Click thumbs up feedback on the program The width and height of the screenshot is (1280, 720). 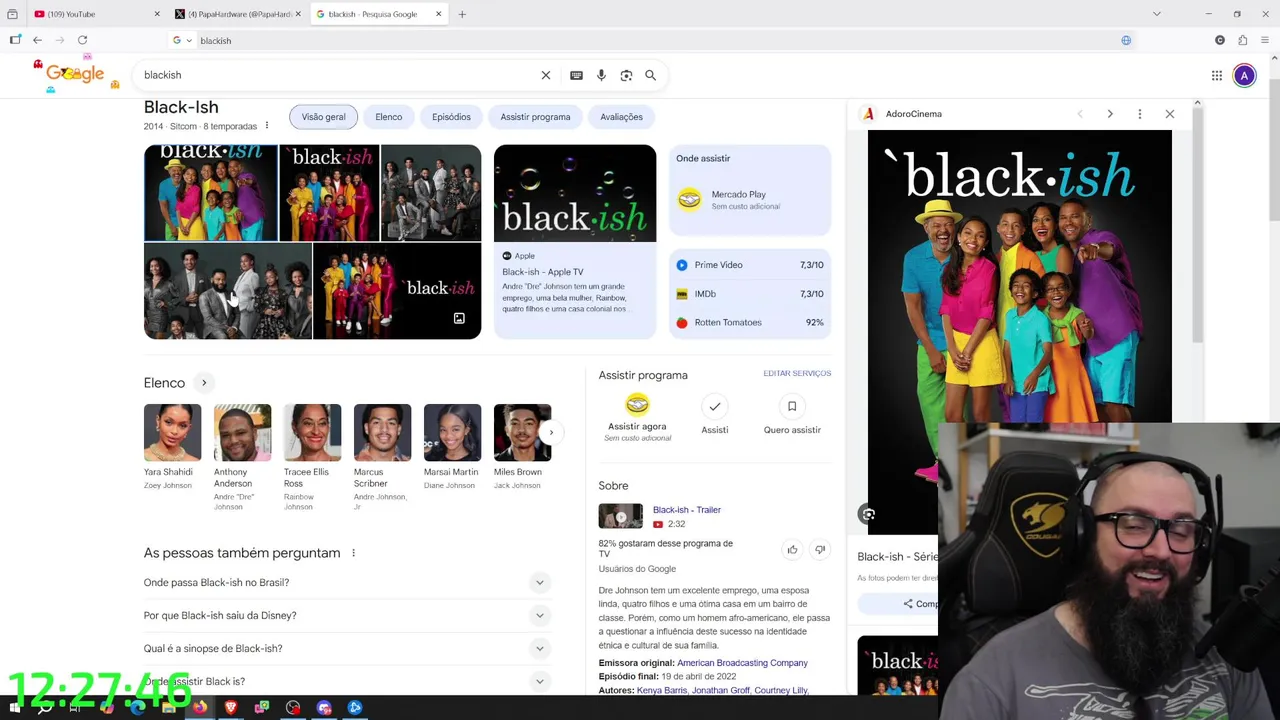pyautogui.click(x=792, y=549)
